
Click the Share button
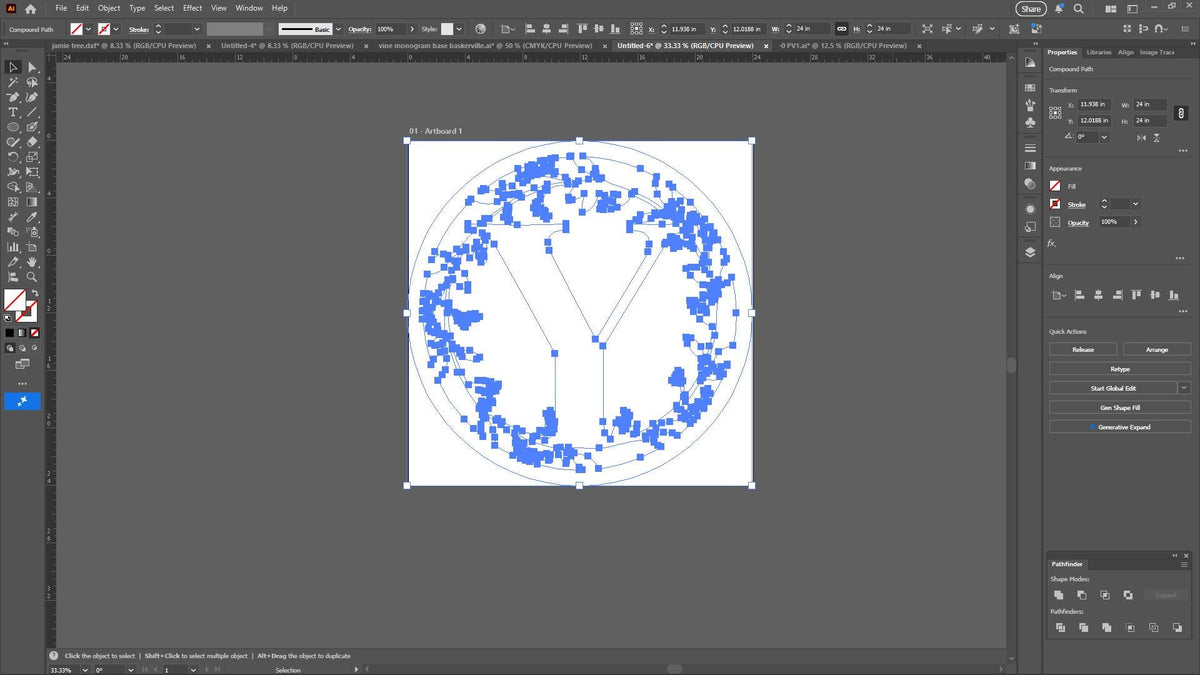(x=1031, y=8)
